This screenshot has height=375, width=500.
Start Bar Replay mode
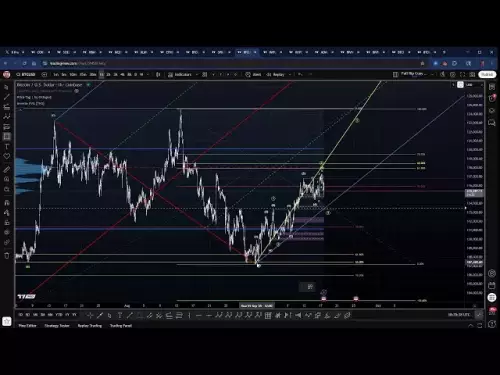coord(276,75)
